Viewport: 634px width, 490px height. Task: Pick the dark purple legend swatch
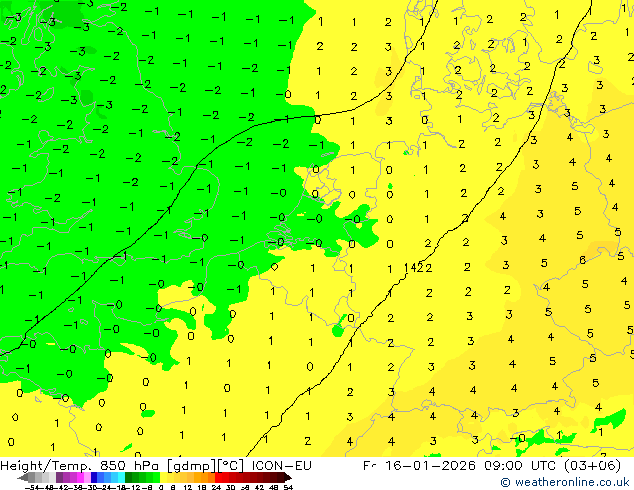(x=59, y=477)
